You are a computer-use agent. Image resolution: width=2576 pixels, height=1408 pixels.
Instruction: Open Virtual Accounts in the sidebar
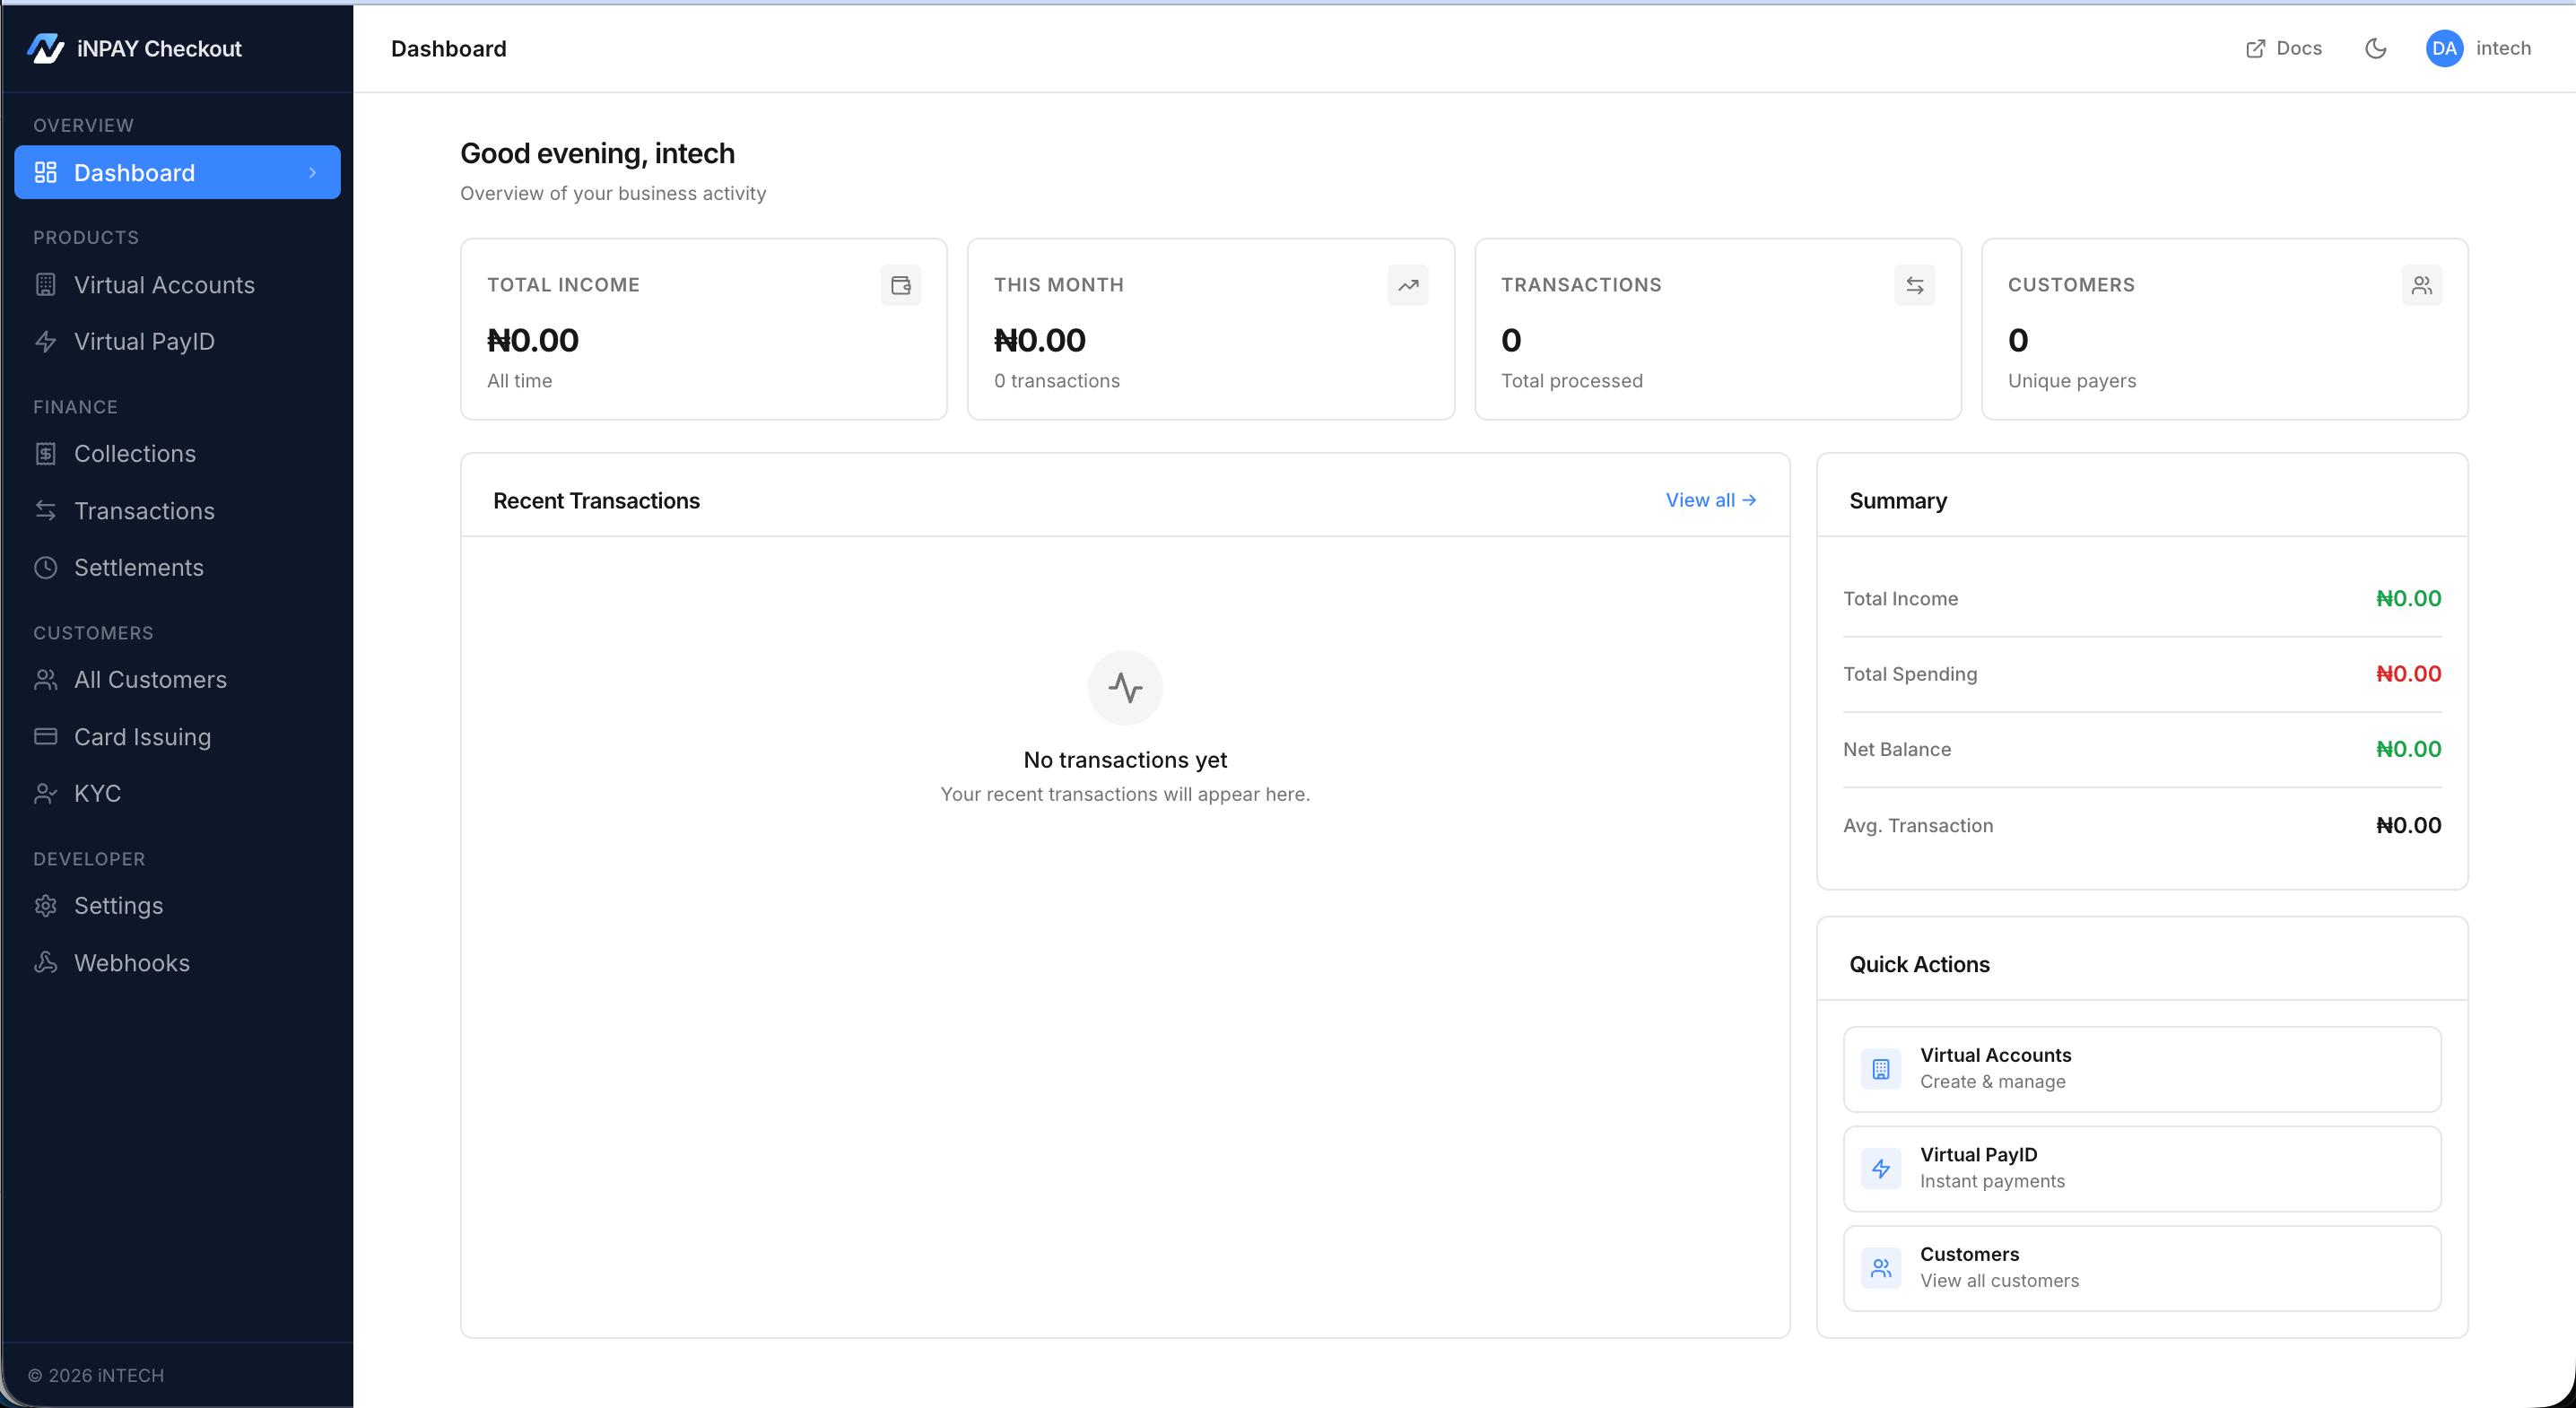coord(164,285)
